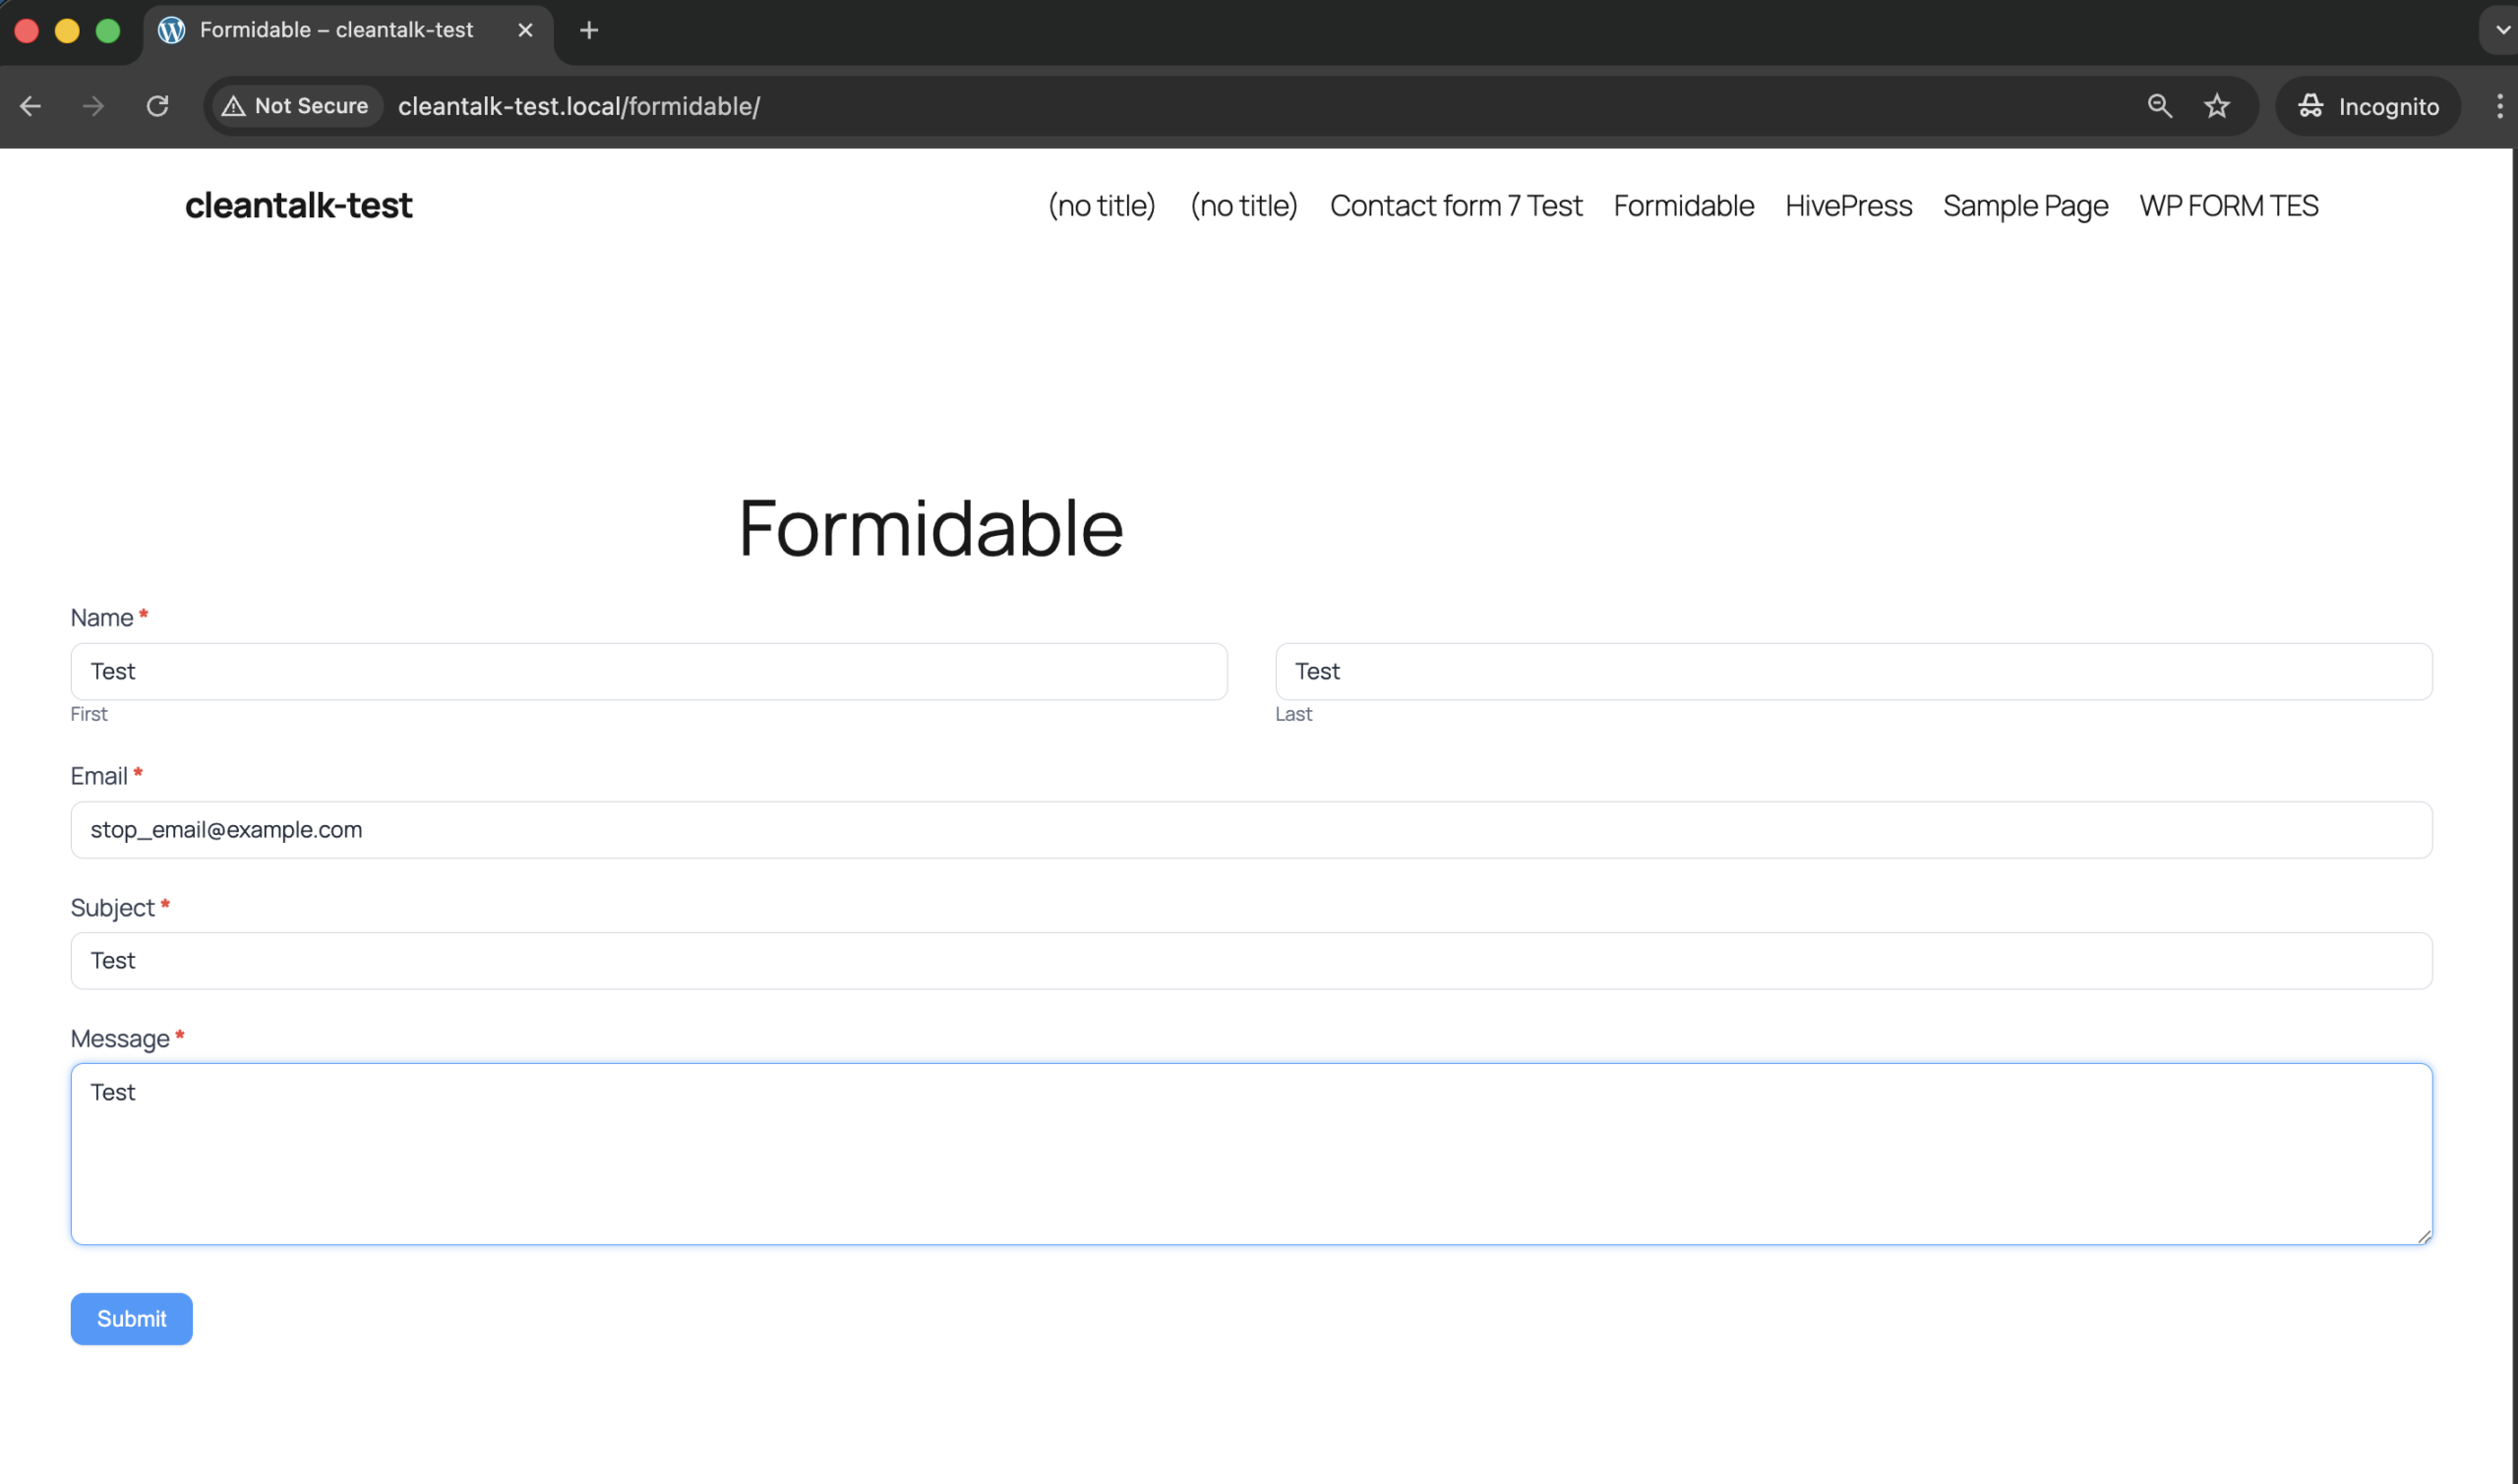Click the Message textarea resize handle
Screen dimensions: 2518x1484
pos(2424,1237)
